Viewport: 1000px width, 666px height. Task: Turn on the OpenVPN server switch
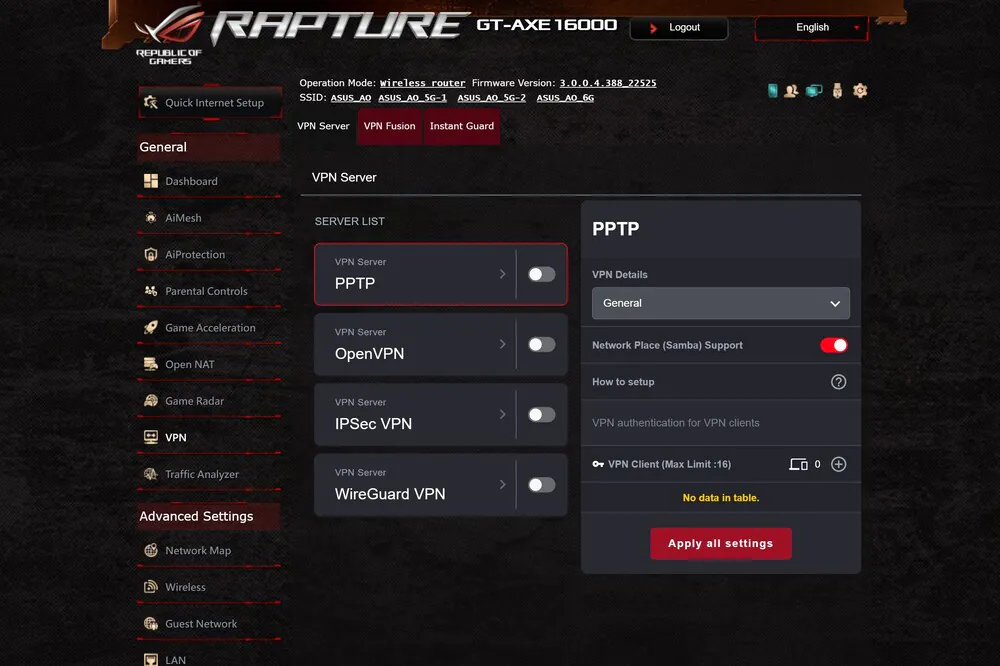[x=541, y=344]
